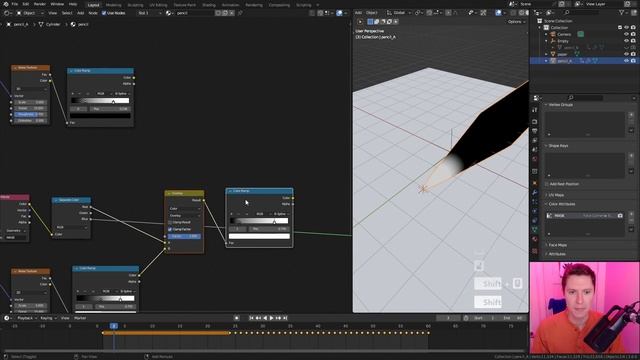The image size is (640, 360).
Task: Toggle visibility eye for Camera
Action: 627,34
